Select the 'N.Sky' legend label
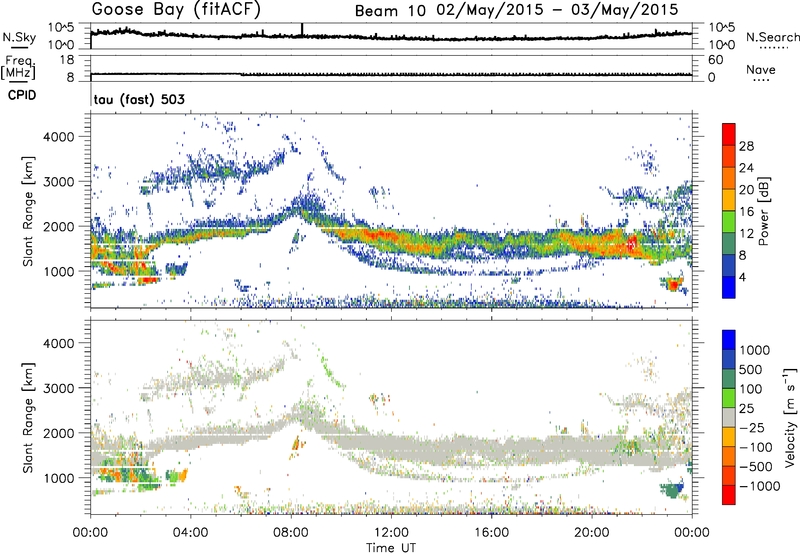Screen dimensions: 800x554 point(19,37)
